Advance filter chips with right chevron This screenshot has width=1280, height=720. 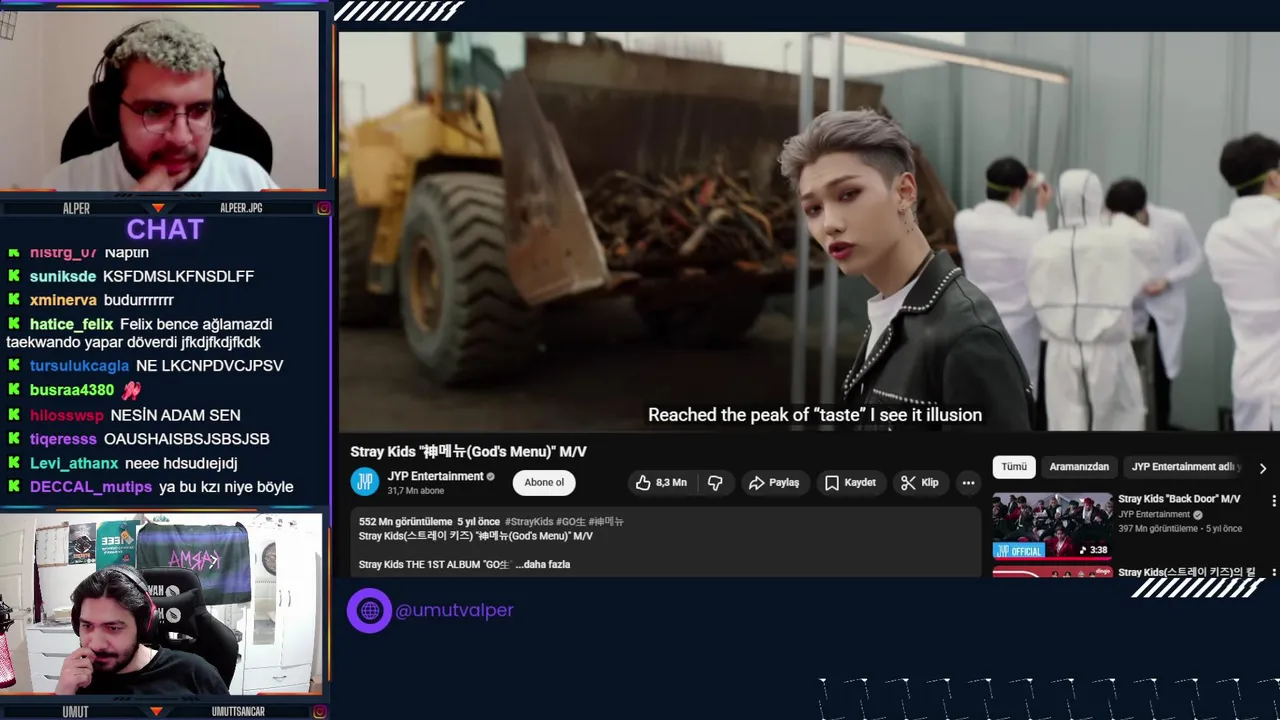[x=1262, y=468]
